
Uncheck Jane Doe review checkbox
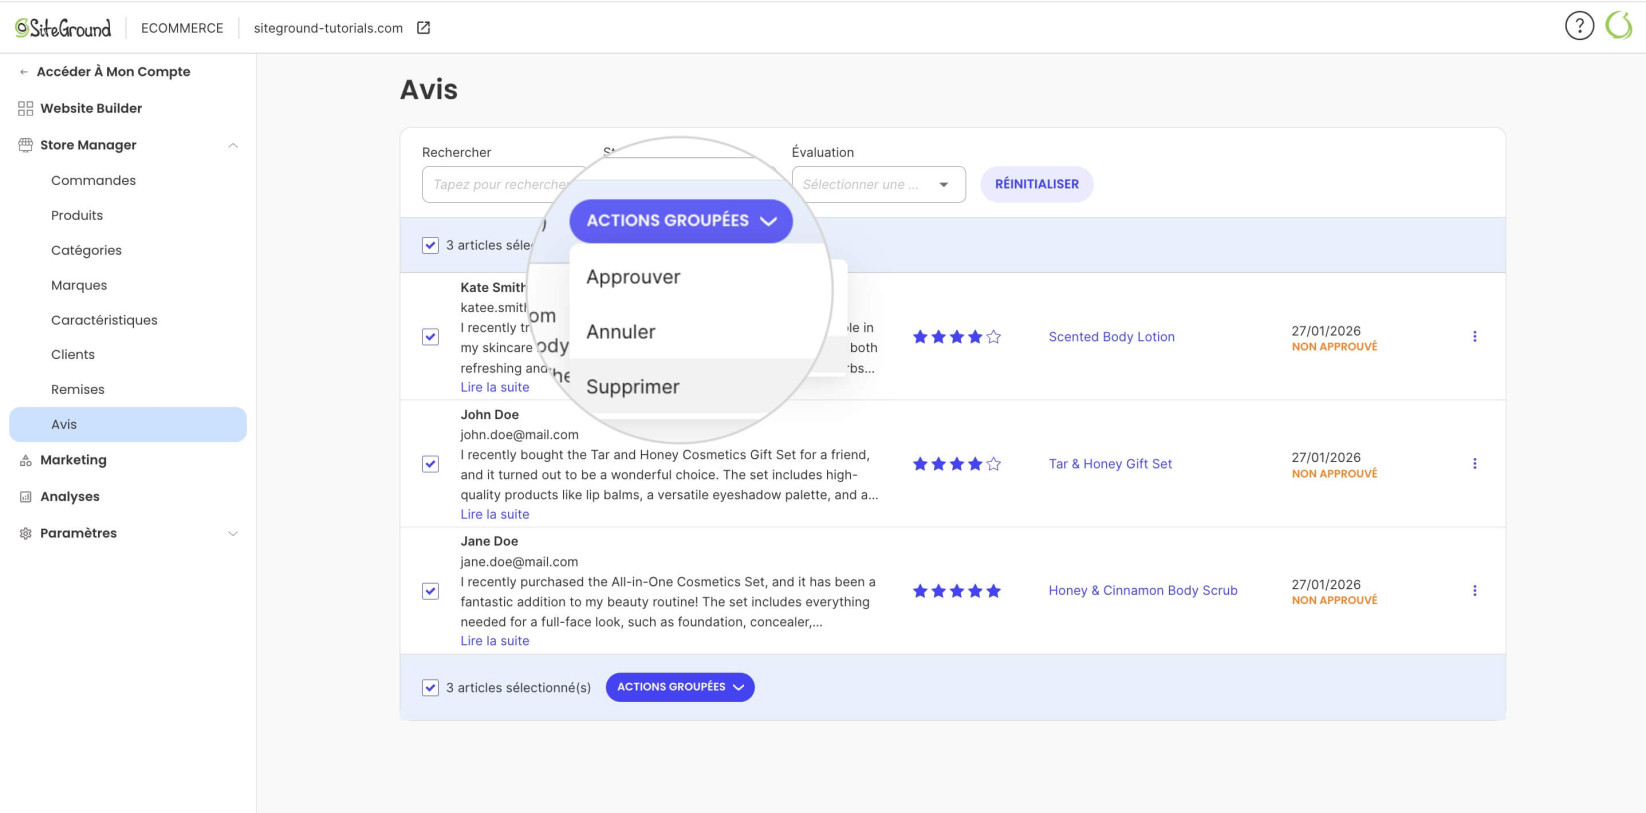(x=430, y=591)
